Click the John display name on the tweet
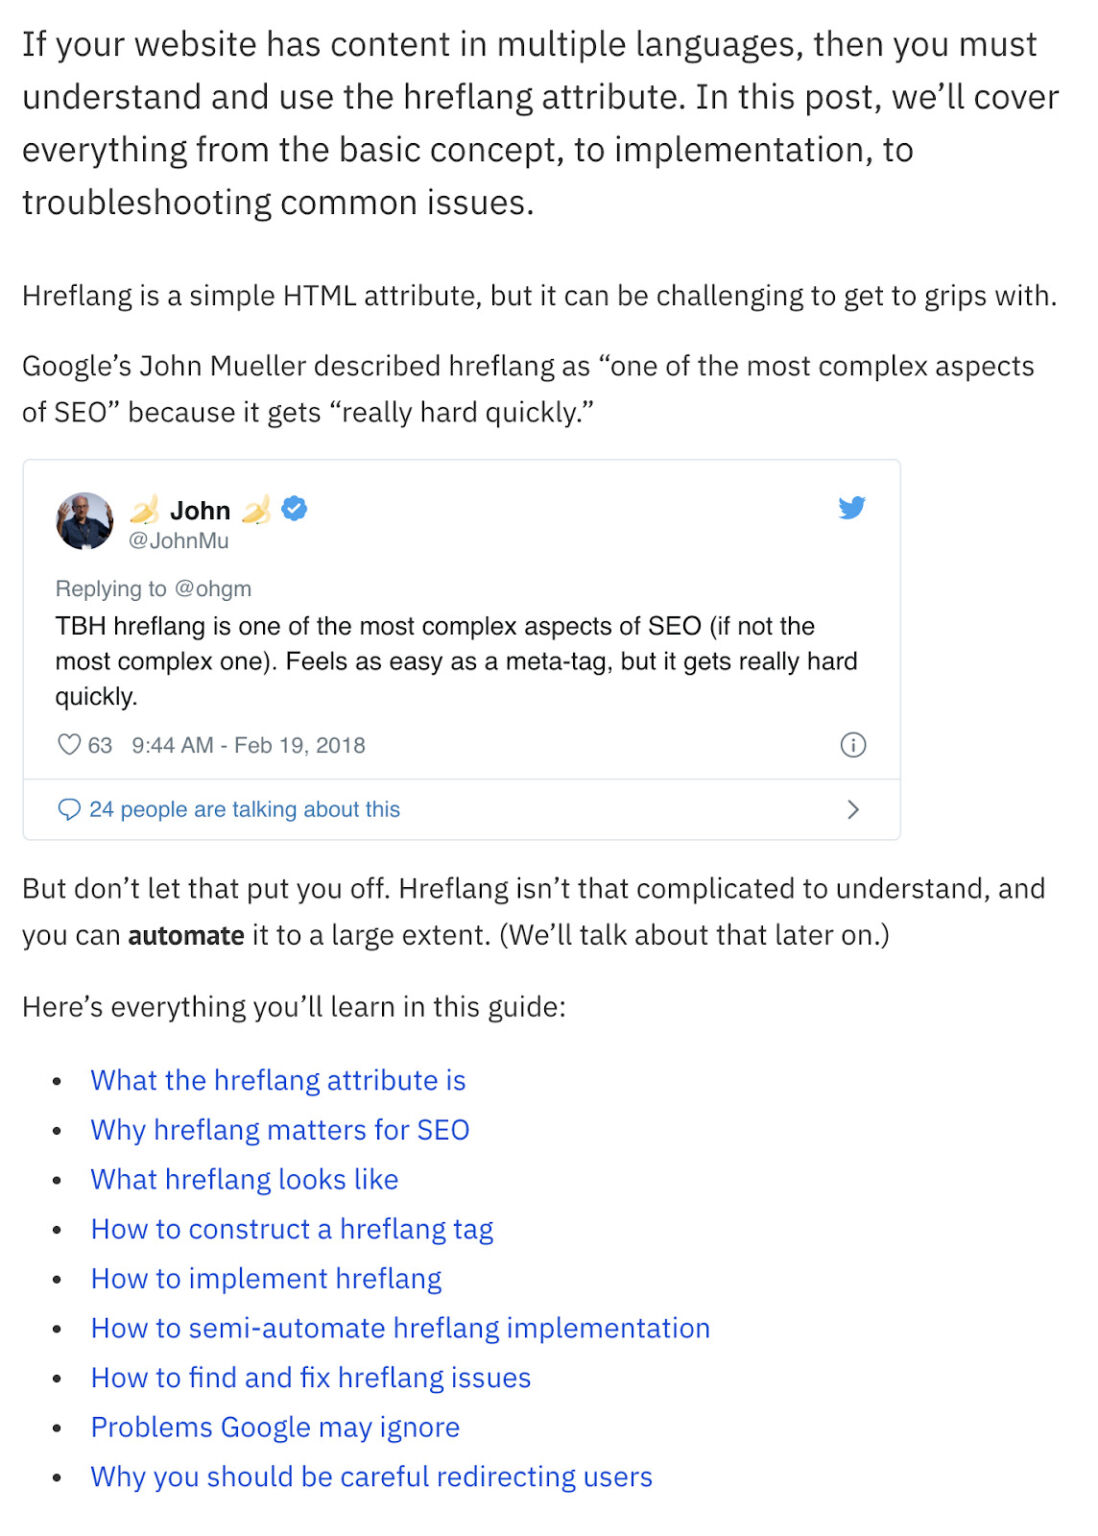The height and width of the screenshot is (1536, 1098). [200, 510]
